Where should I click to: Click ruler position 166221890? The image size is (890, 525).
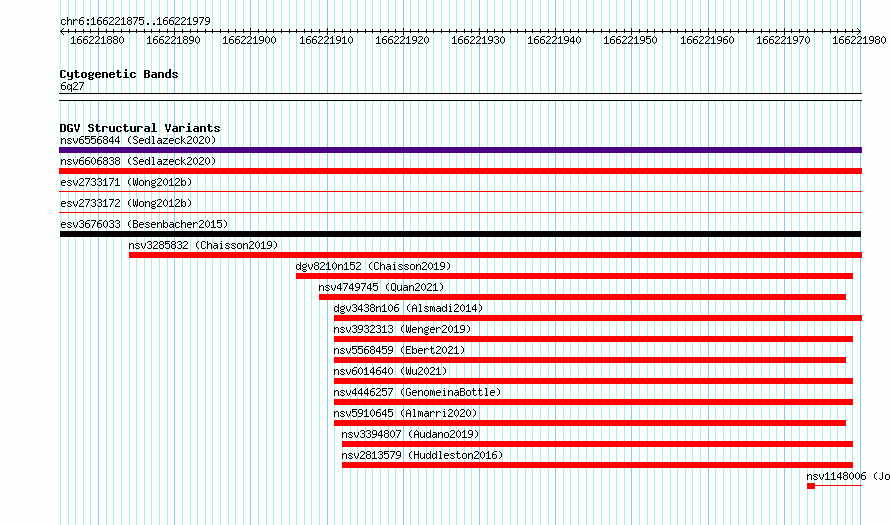tap(173, 40)
